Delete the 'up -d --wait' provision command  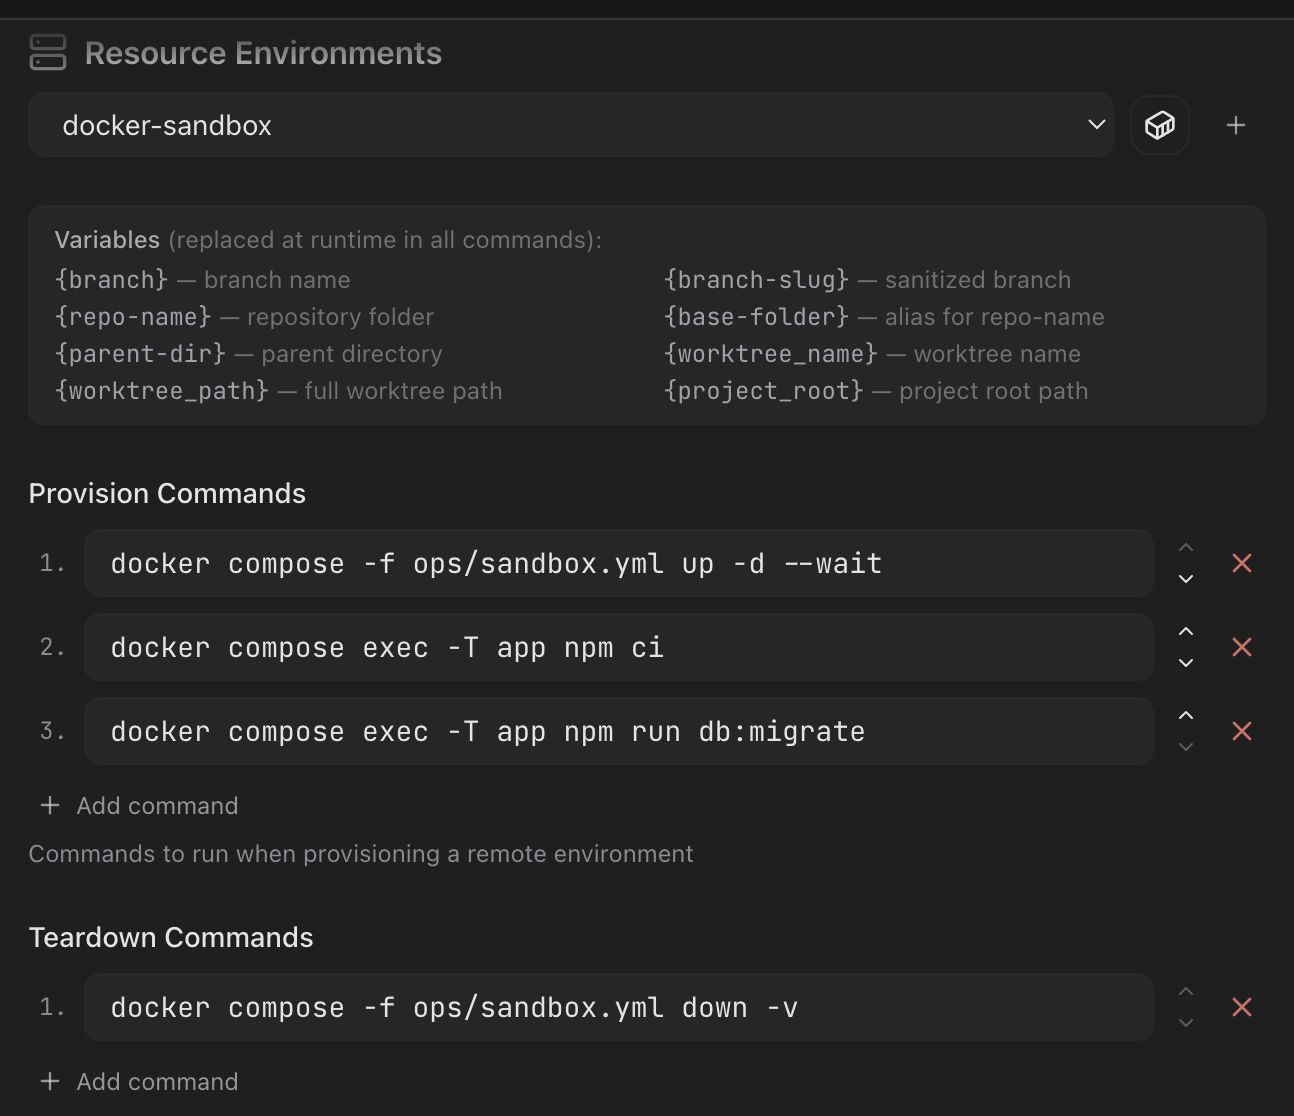[x=1242, y=563]
